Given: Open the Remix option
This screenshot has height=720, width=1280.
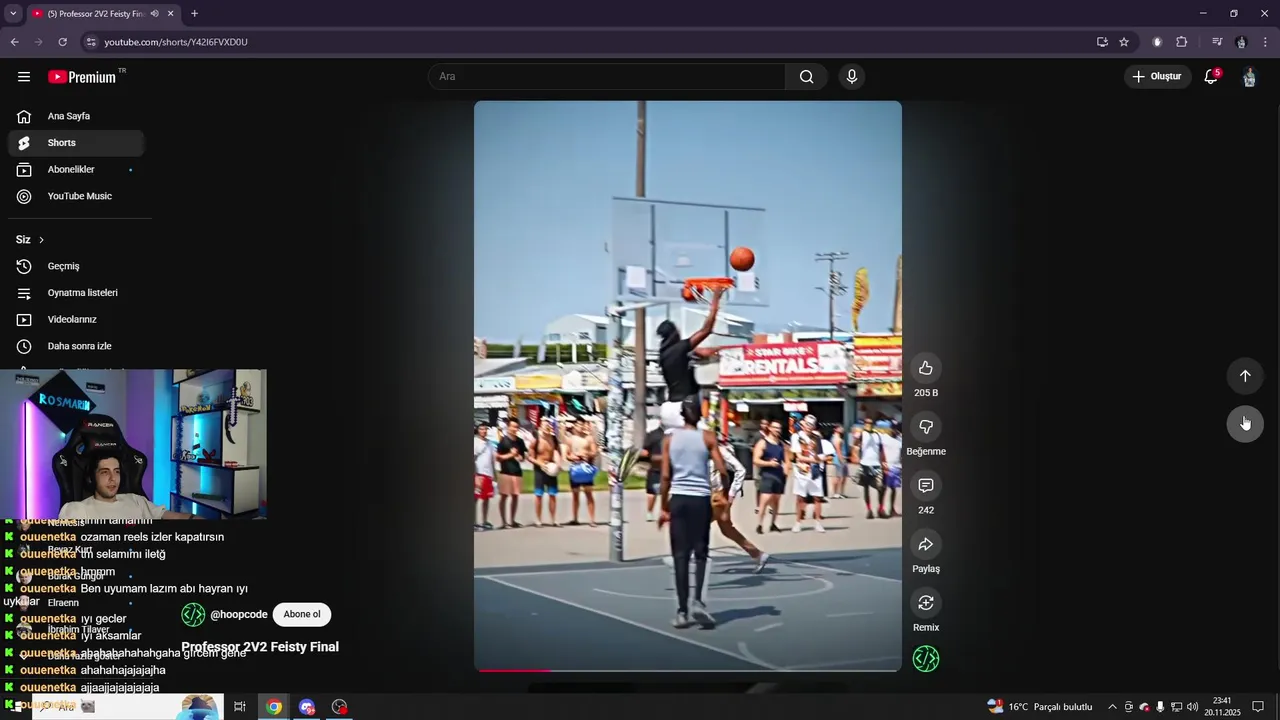Looking at the screenshot, I should click(x=926, y=603).
